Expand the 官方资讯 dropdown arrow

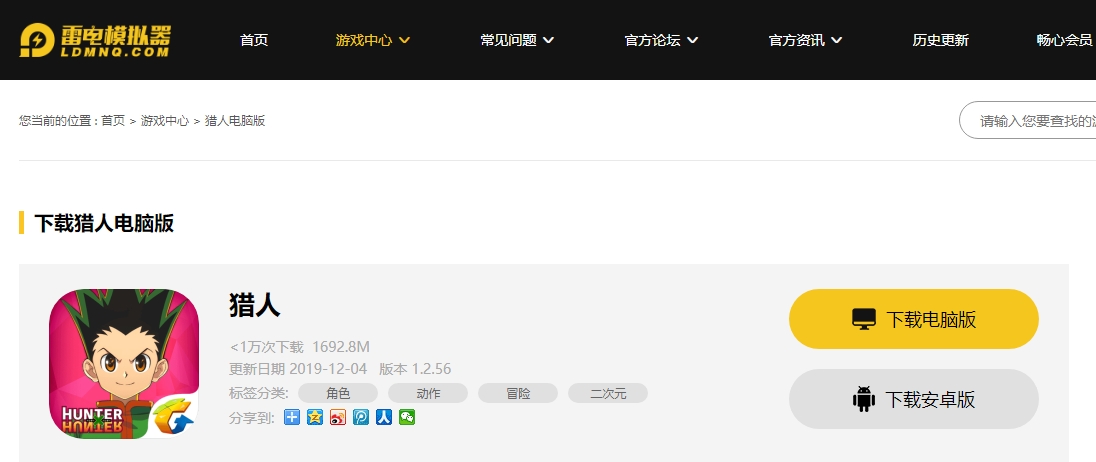tap(836, 41)
